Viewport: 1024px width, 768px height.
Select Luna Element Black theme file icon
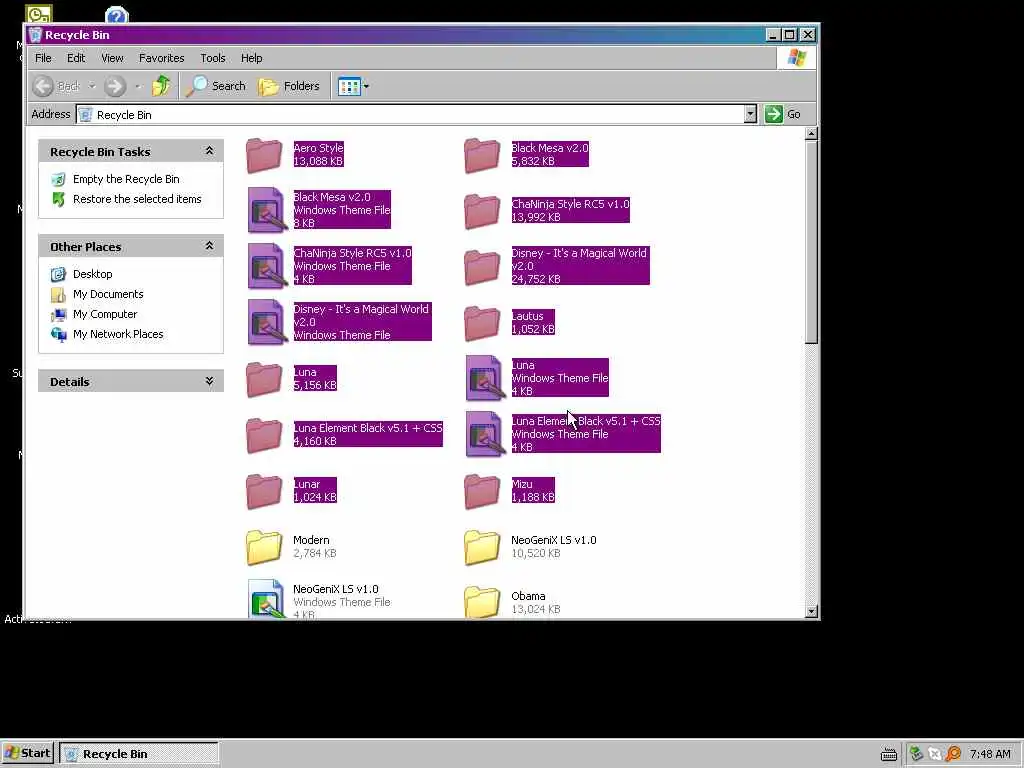click(485, 434)
